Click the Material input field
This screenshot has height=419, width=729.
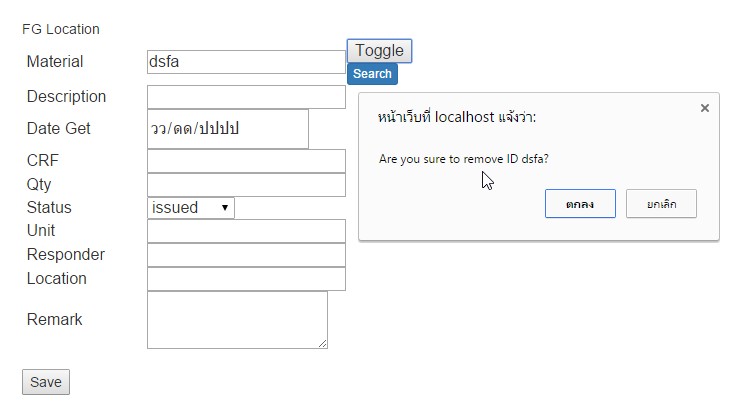(x=245, y=62)
